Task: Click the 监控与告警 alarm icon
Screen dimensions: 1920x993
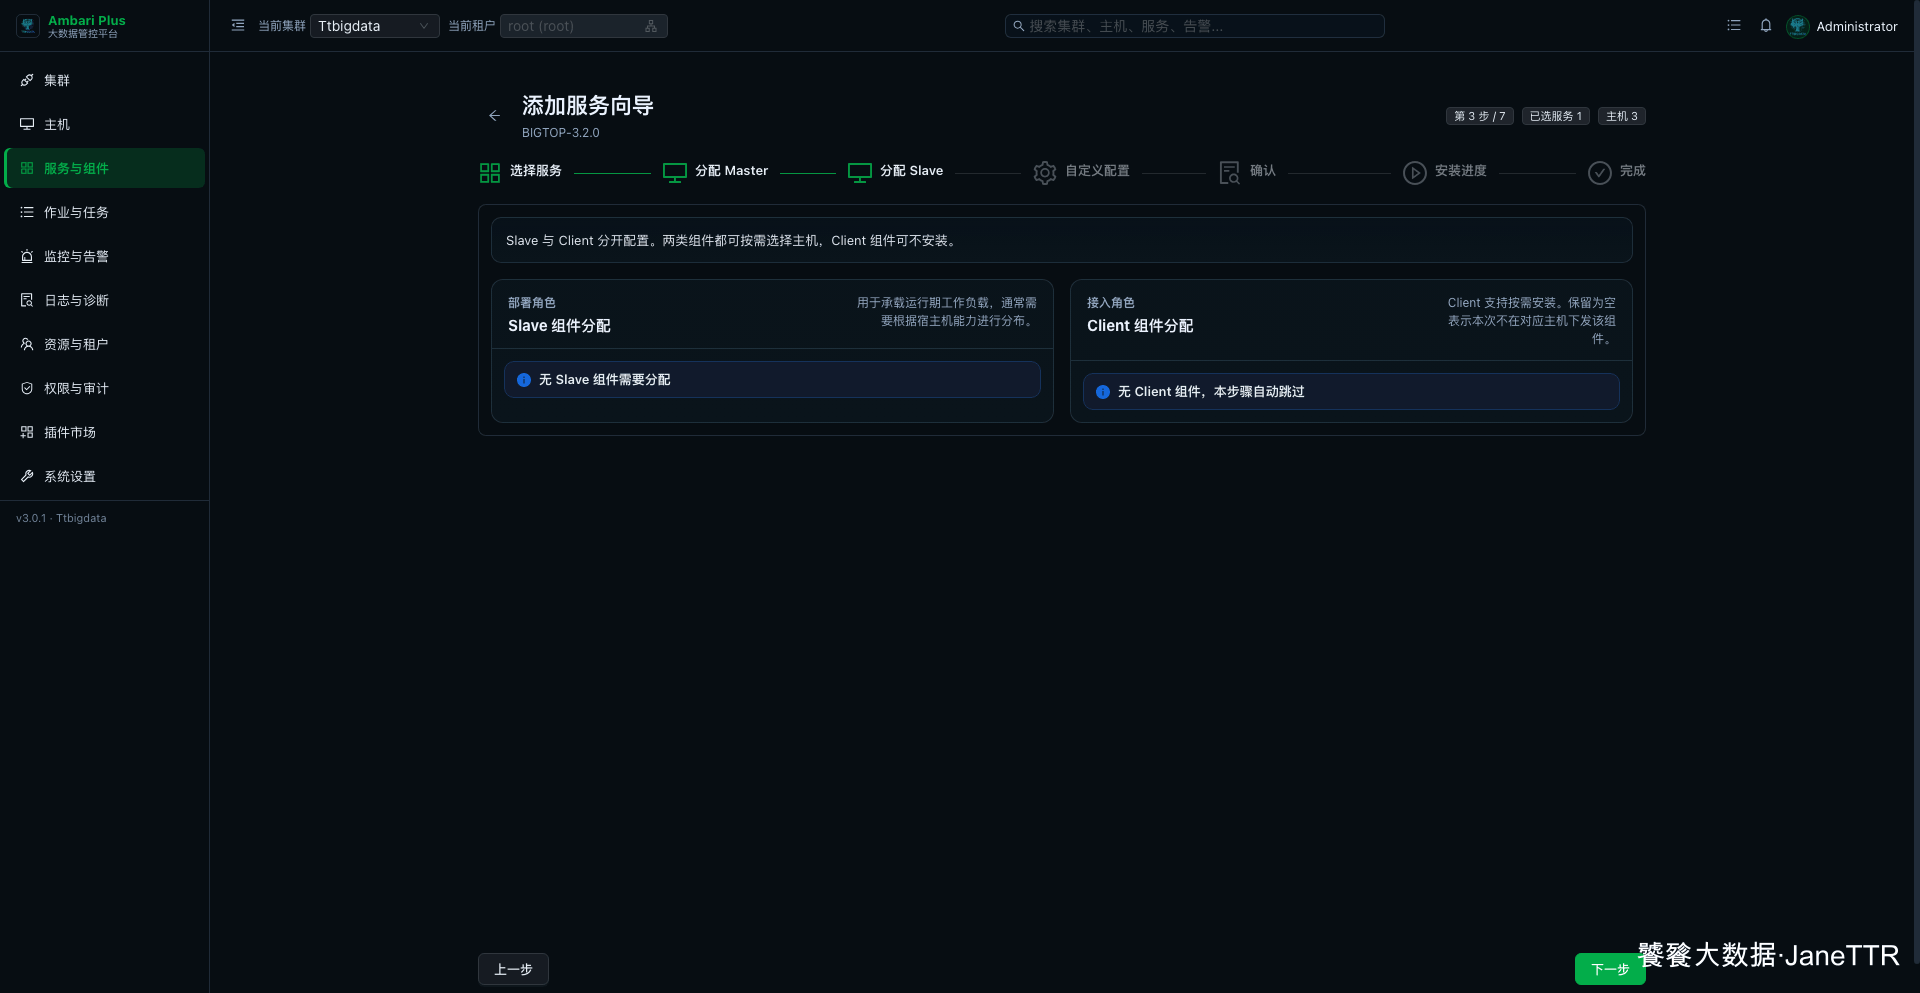Action: coord(27,256)
